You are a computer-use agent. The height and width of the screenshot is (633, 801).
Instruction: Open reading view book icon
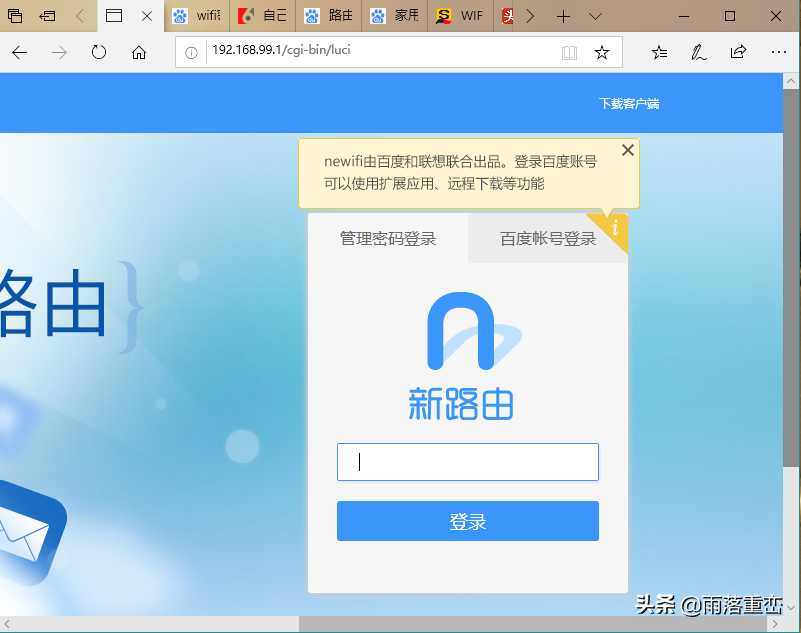[x=569, y=53]
